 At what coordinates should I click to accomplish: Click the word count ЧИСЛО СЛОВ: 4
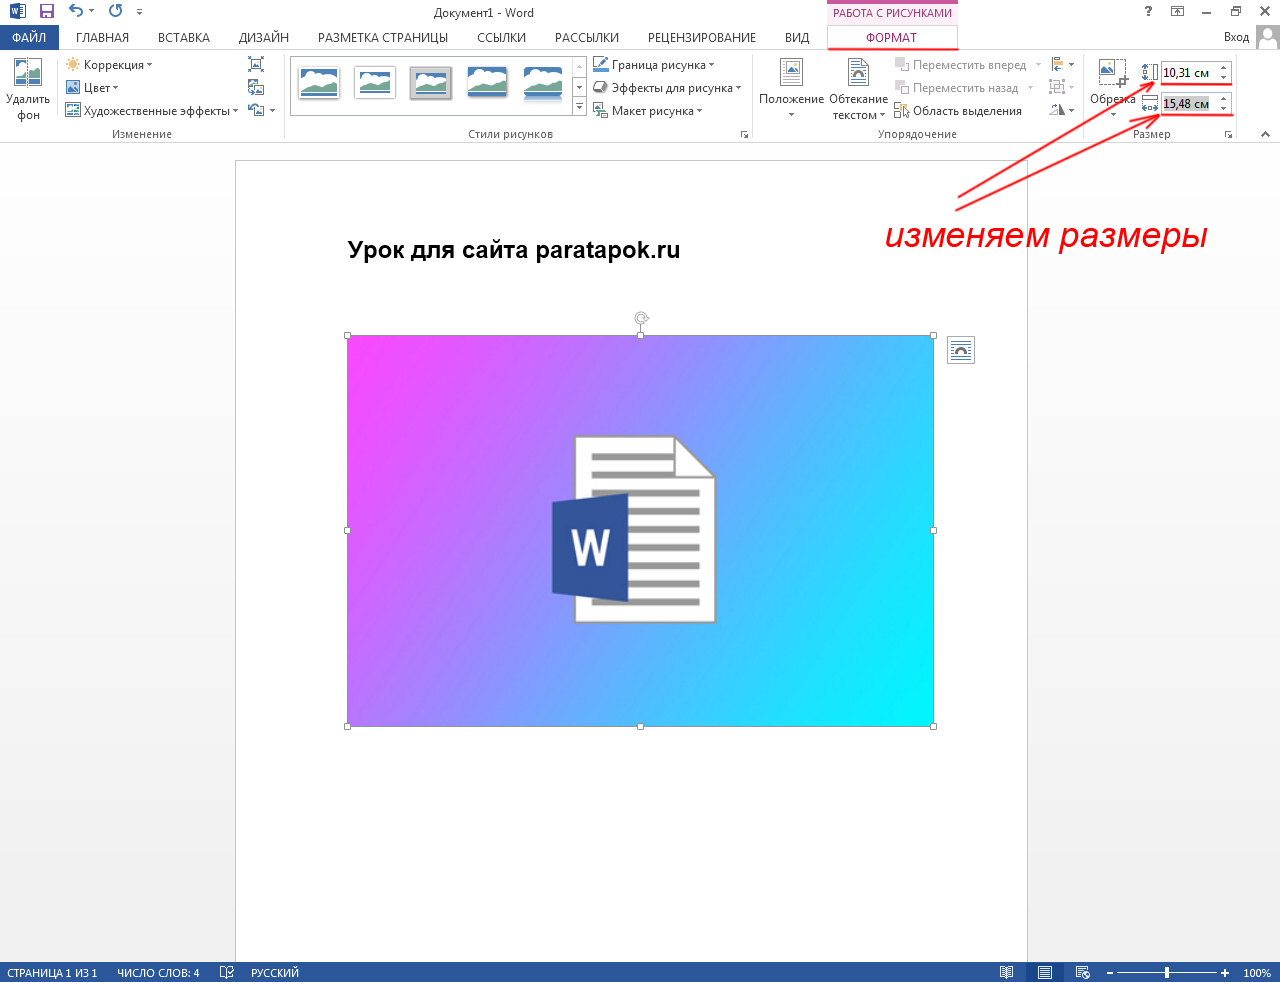click(158, 973)
